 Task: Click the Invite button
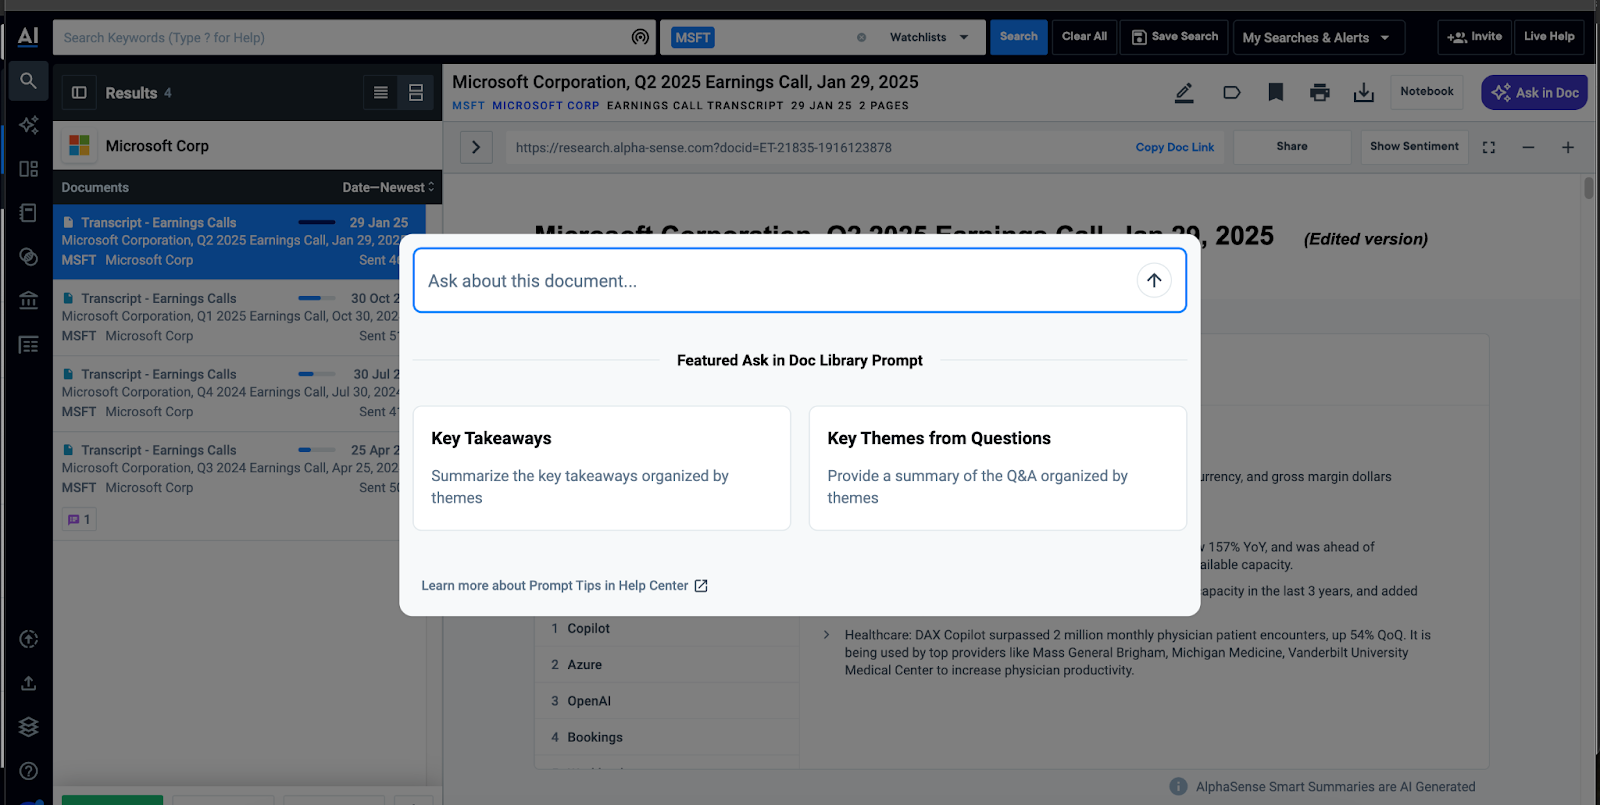pyautogui.click(x=1475, y=37)
